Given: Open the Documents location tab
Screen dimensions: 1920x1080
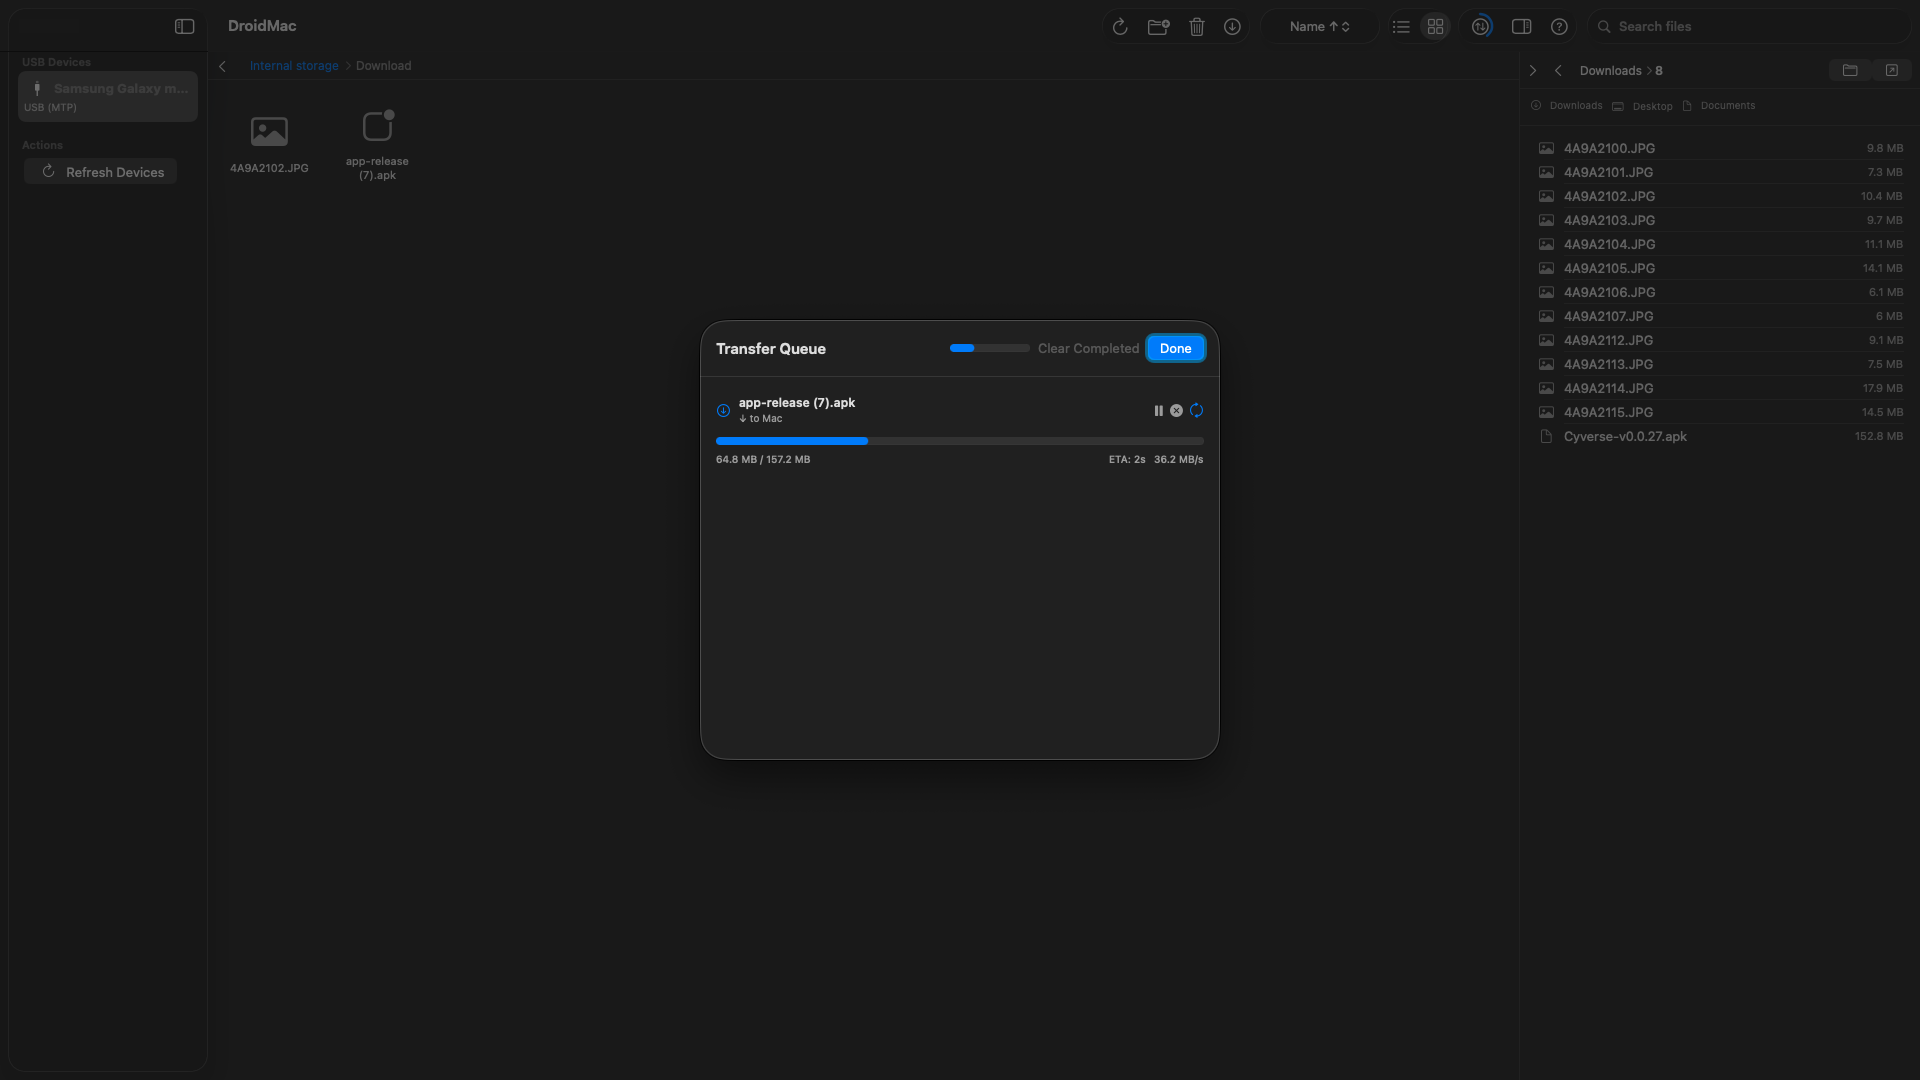Looking at the screenshot, I should 1727,105.
